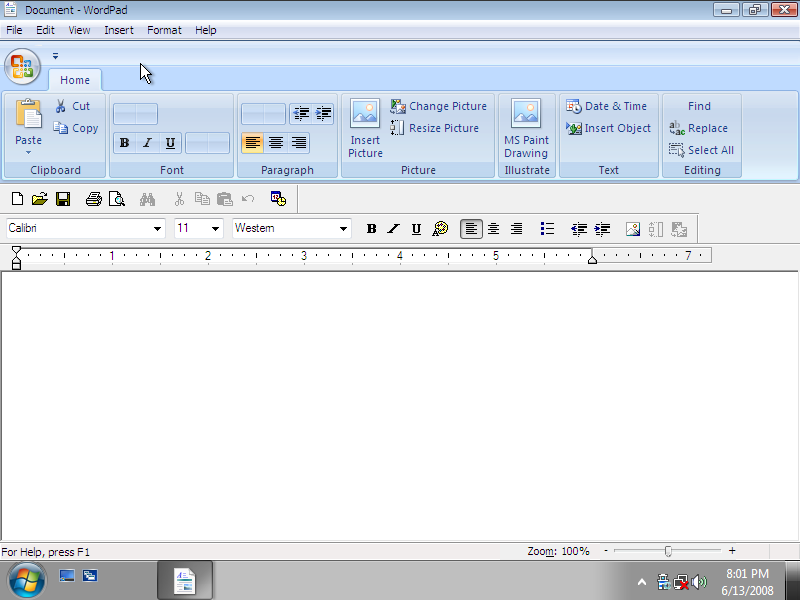This screenshot has width=800, height=600.
Task: Click the Windows Start orb
Action: click(26, 581)
